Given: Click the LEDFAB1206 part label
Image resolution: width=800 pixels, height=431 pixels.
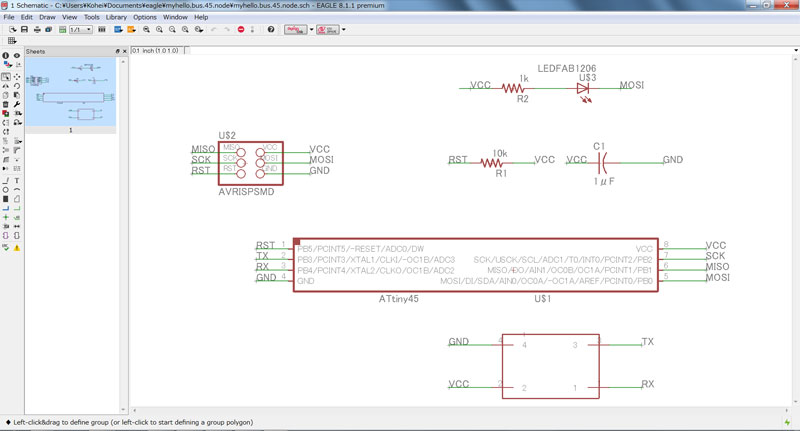Looking at the screenshot, I should point(567,68).
